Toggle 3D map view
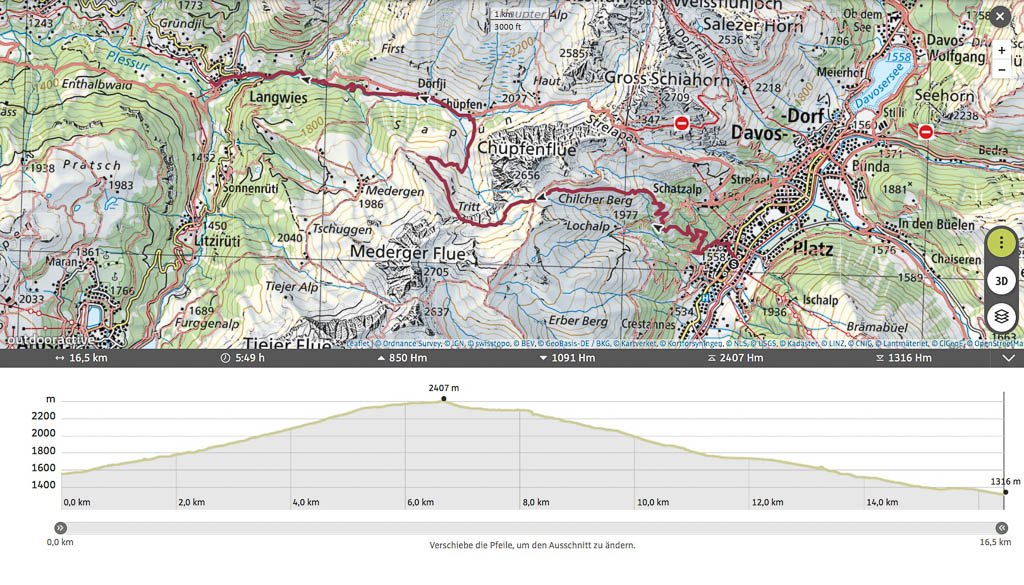Screen dimensions: 1024x585 [x=1001, y=281]
